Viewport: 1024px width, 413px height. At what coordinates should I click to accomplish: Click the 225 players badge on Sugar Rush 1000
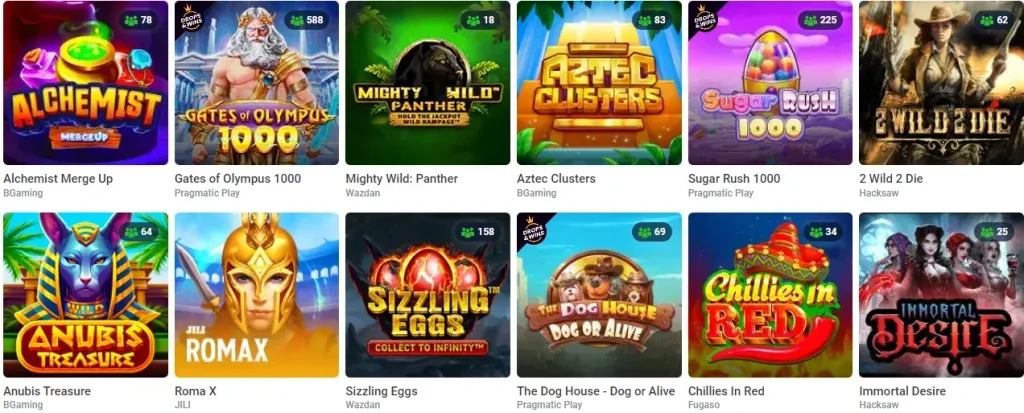click(820, 20)
